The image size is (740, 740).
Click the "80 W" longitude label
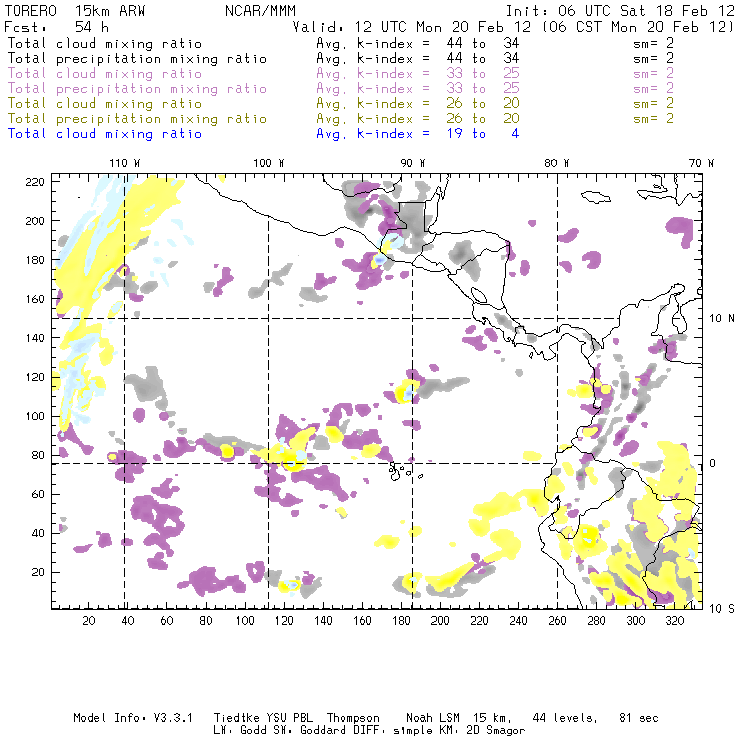coord(557,163)
